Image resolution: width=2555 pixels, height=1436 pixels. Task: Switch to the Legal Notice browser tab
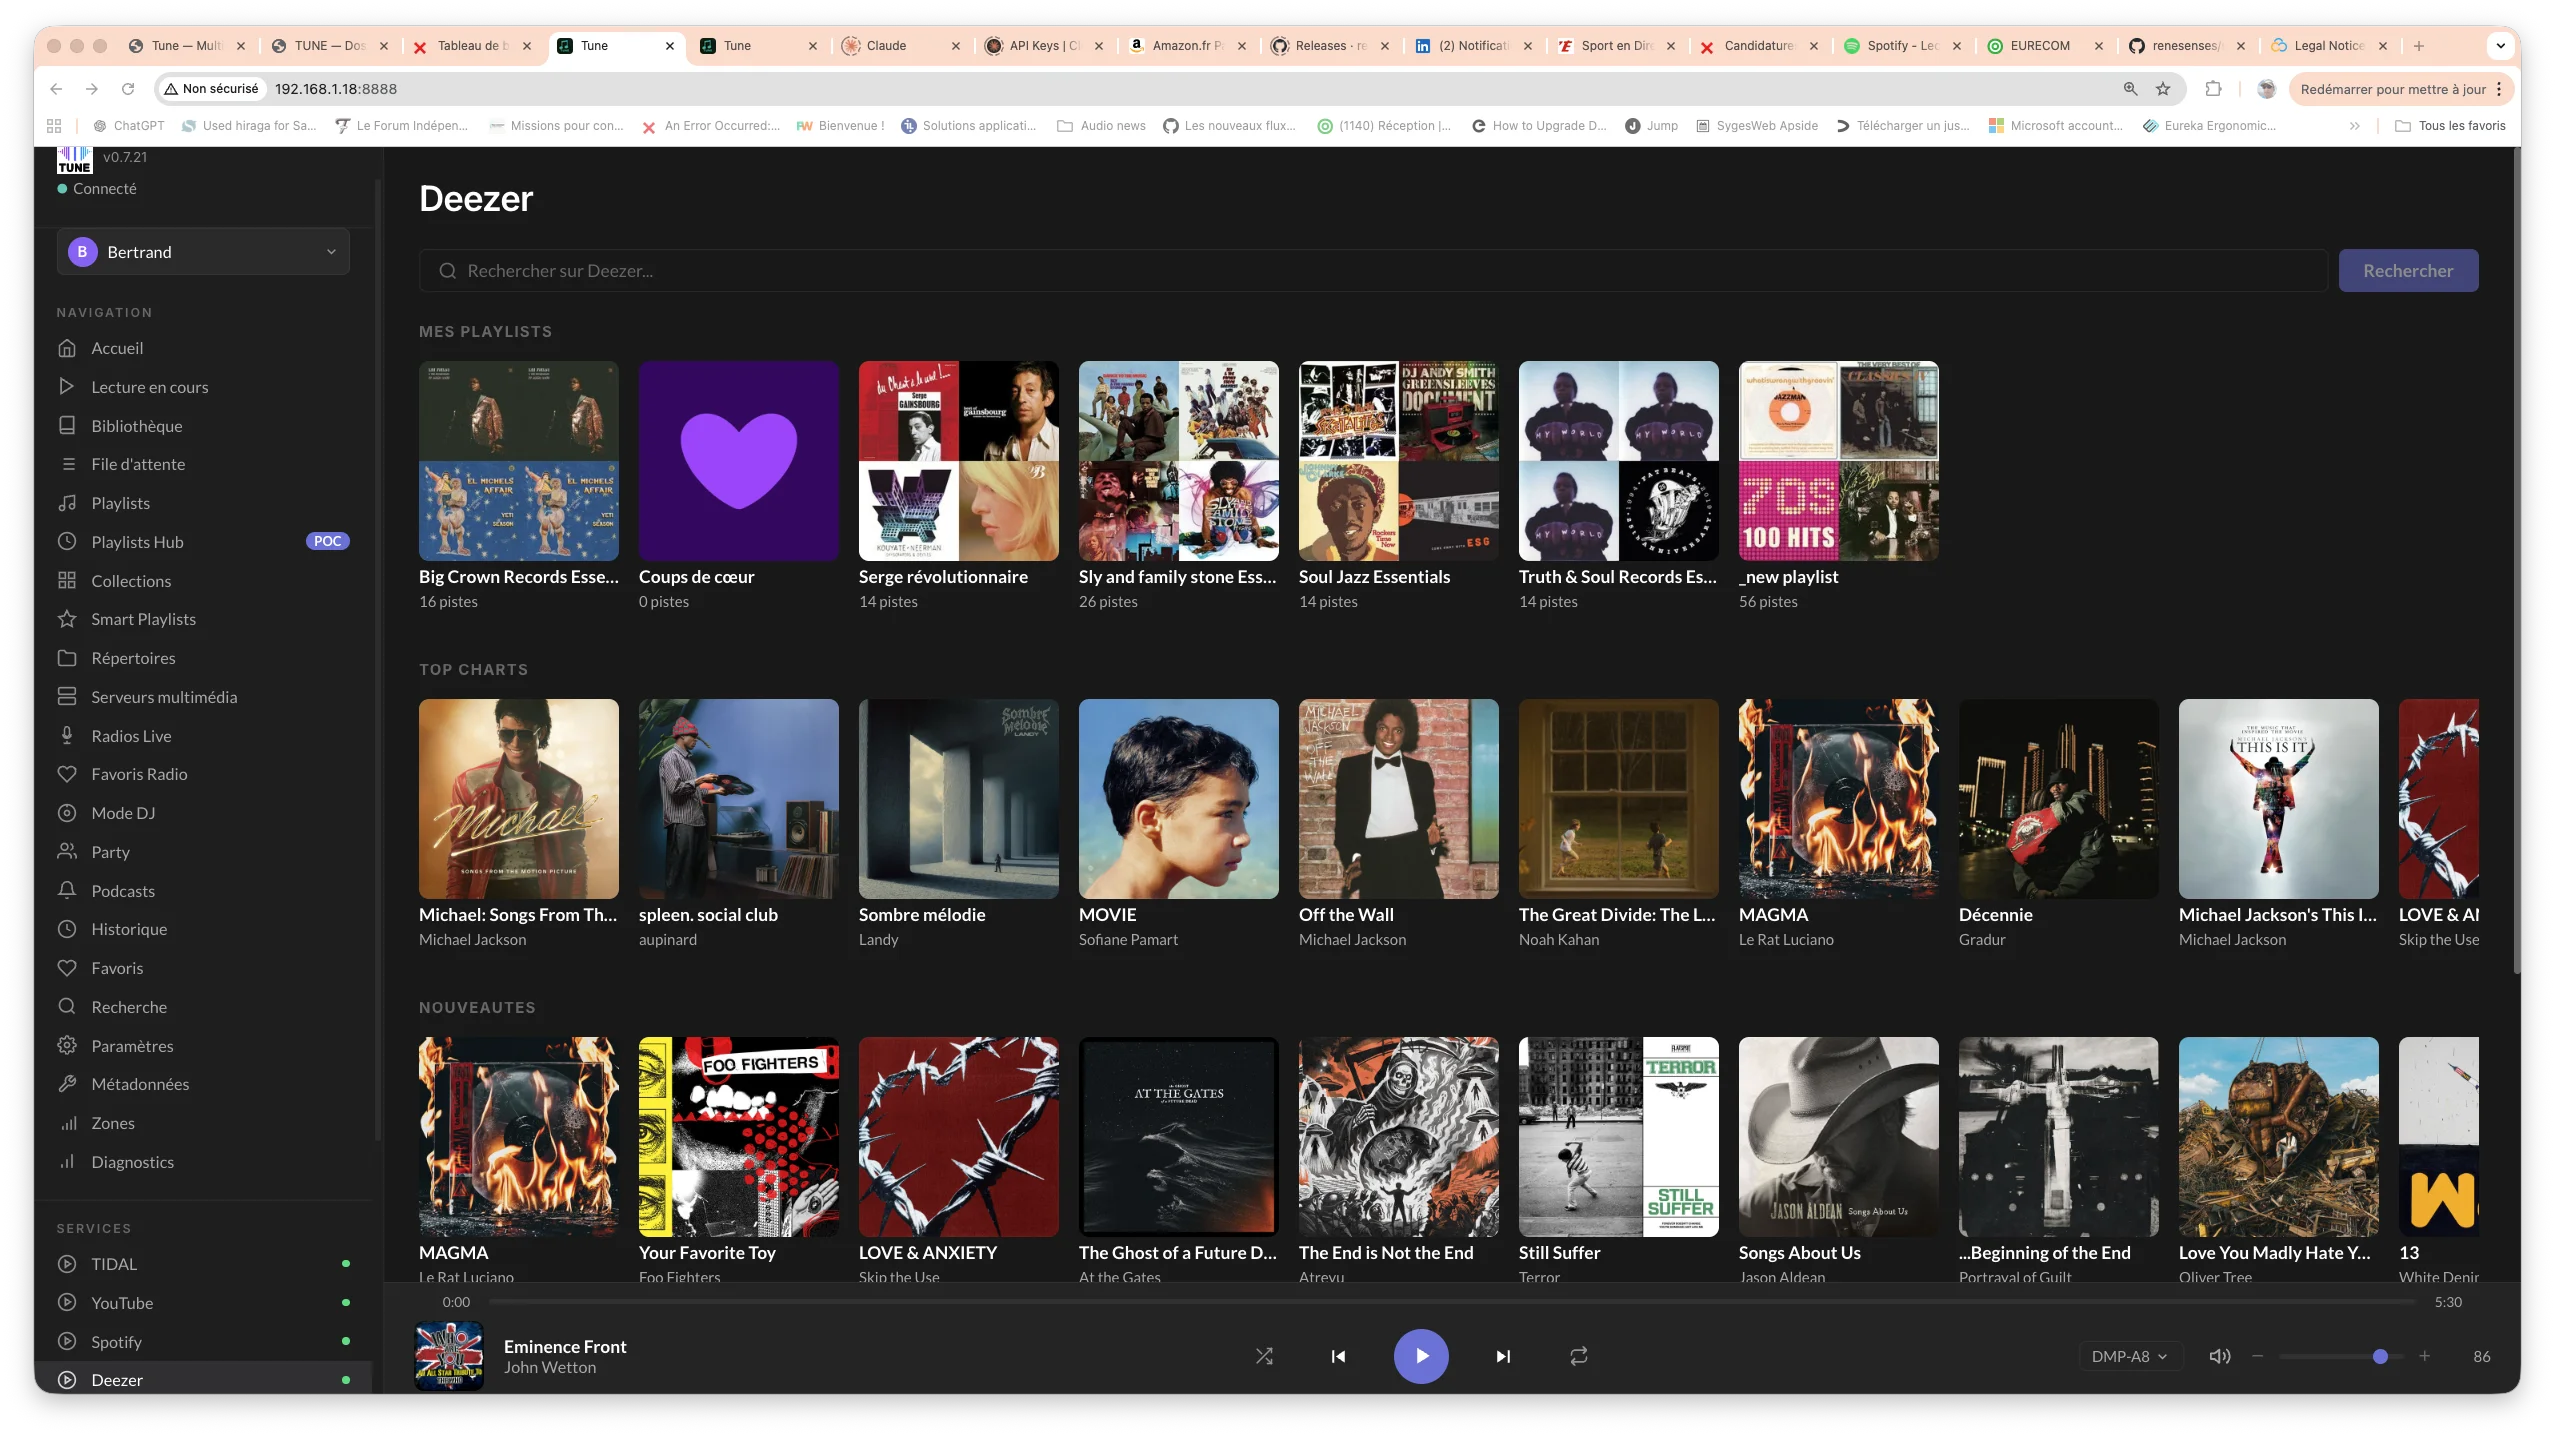2329,46
